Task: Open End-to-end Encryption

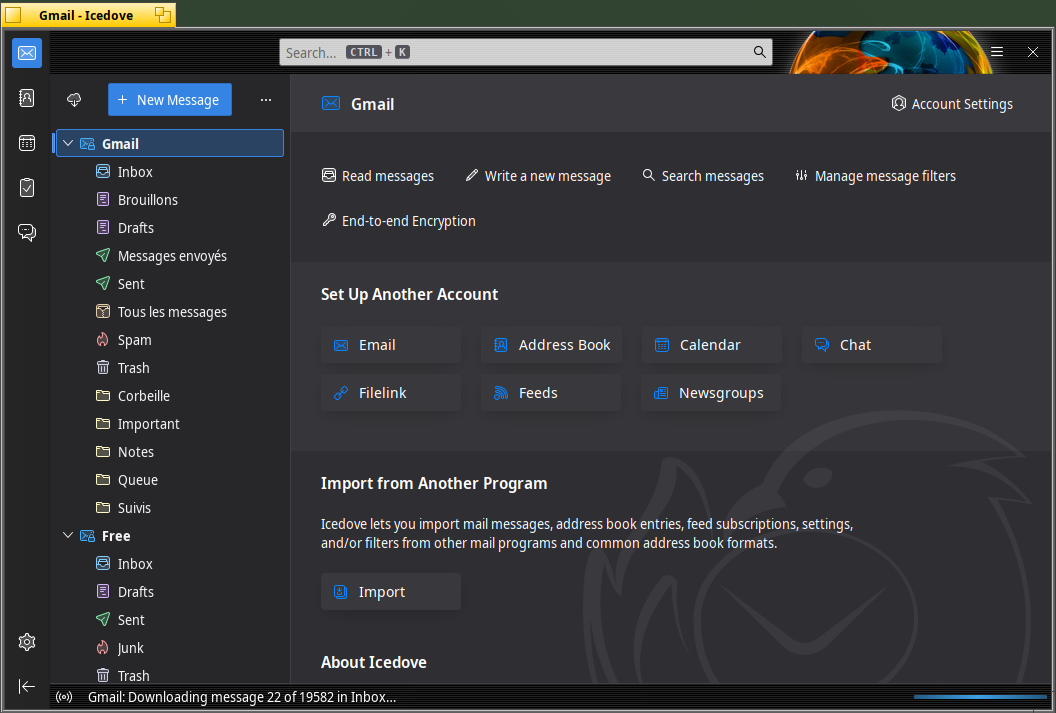Action: pos(399,221)
